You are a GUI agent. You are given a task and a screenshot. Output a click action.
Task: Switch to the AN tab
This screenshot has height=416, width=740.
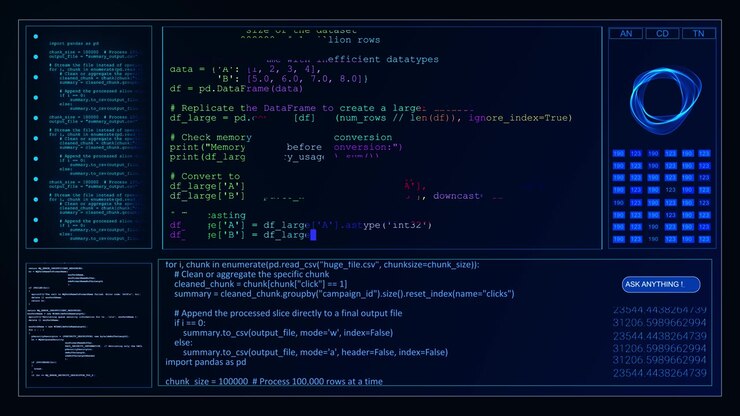[626, 34]
